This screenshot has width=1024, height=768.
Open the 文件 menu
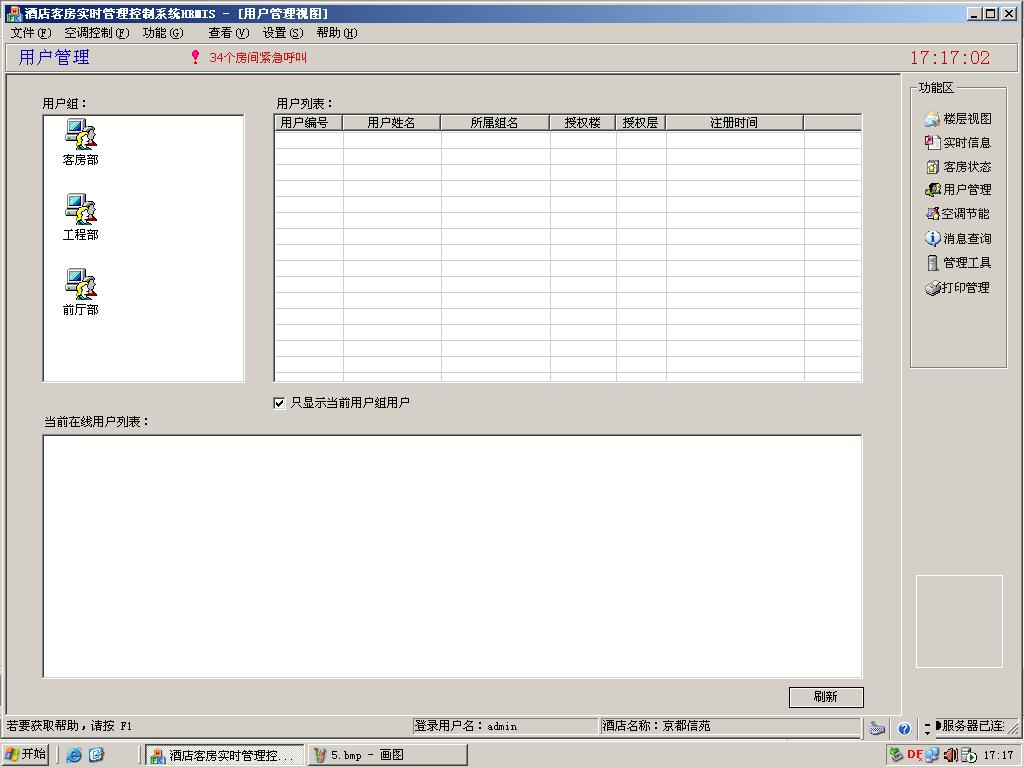(30, 33)
